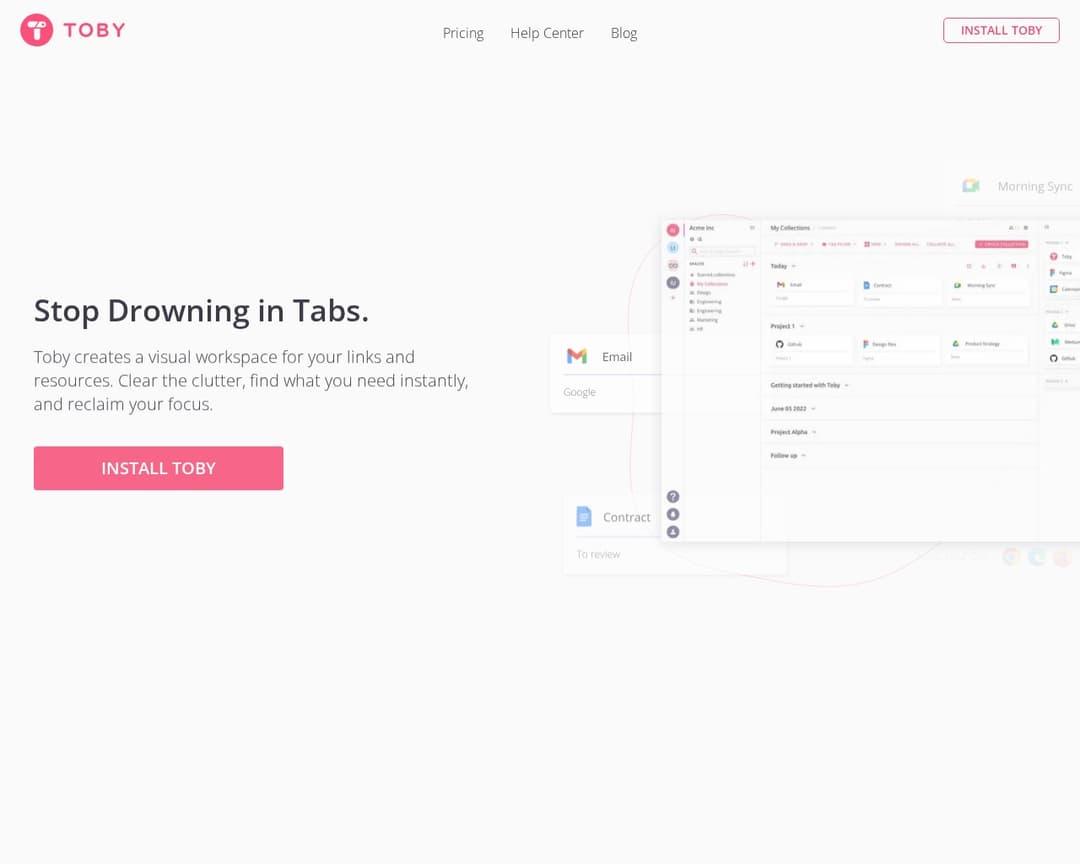Select My Collections in the spaces list
This screenshot has width=1080, height=864.
pos(709,284)
